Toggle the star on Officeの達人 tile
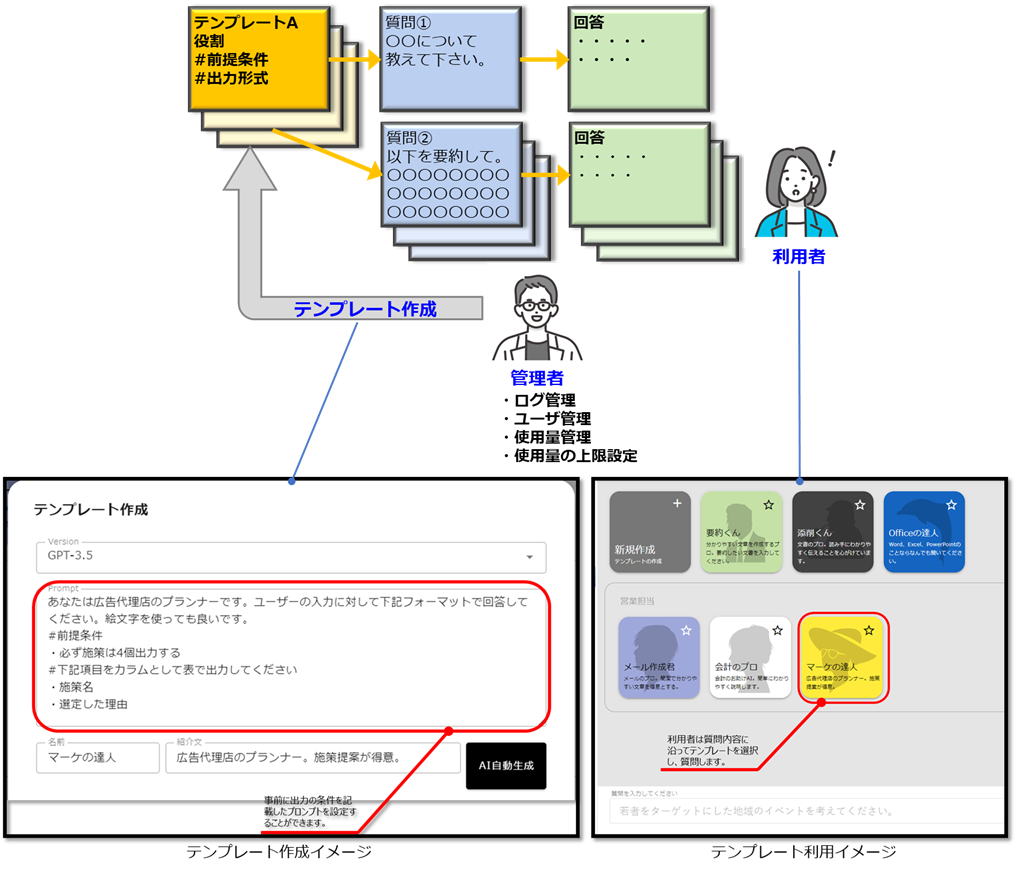This screenshot has width=1016, height=873. click(950, 505)
